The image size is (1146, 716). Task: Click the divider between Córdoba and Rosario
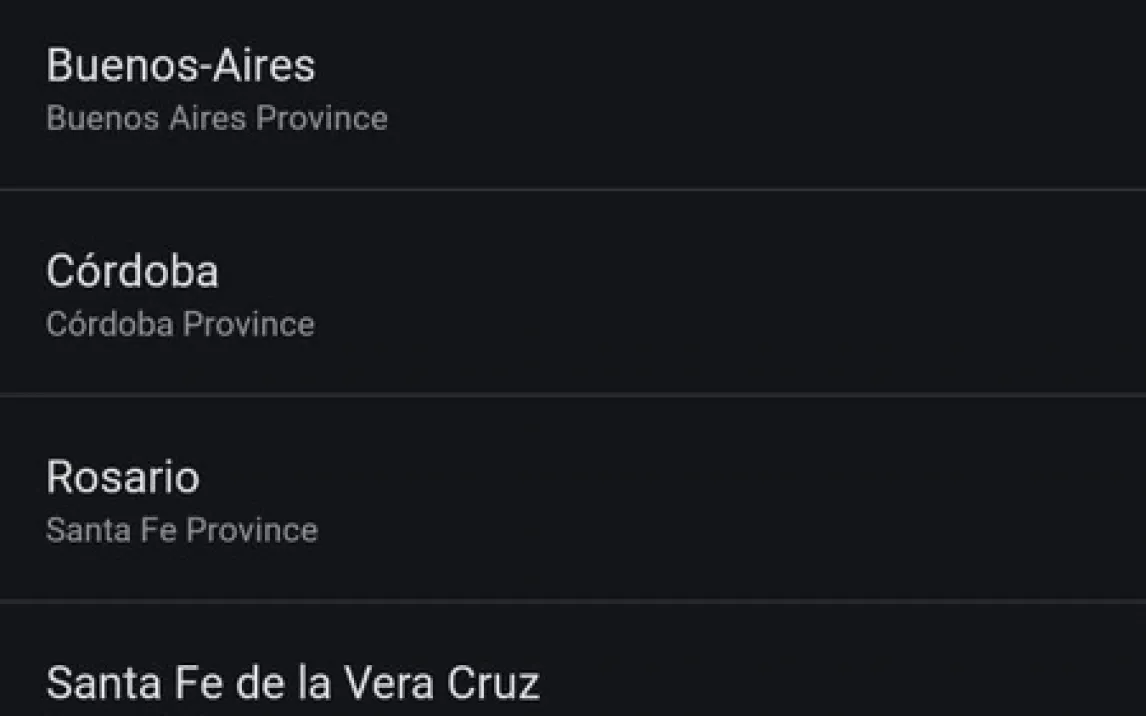(x=573, y=394)
